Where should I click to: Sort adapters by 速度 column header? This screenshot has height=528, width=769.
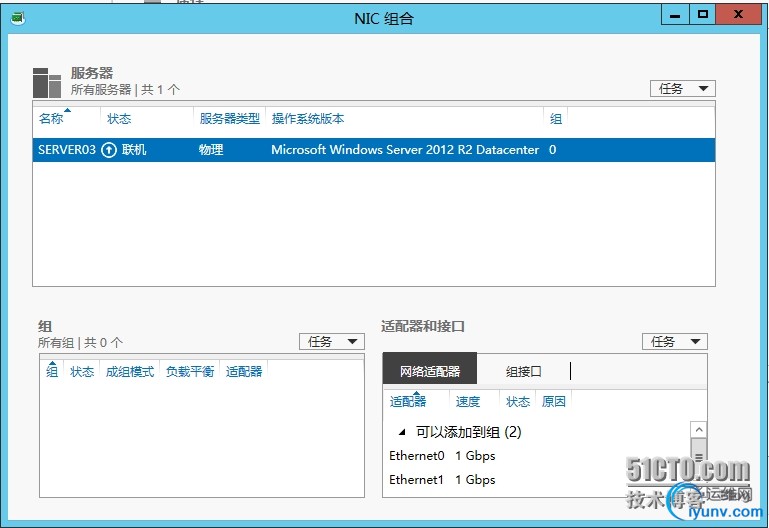coord(468,402)
